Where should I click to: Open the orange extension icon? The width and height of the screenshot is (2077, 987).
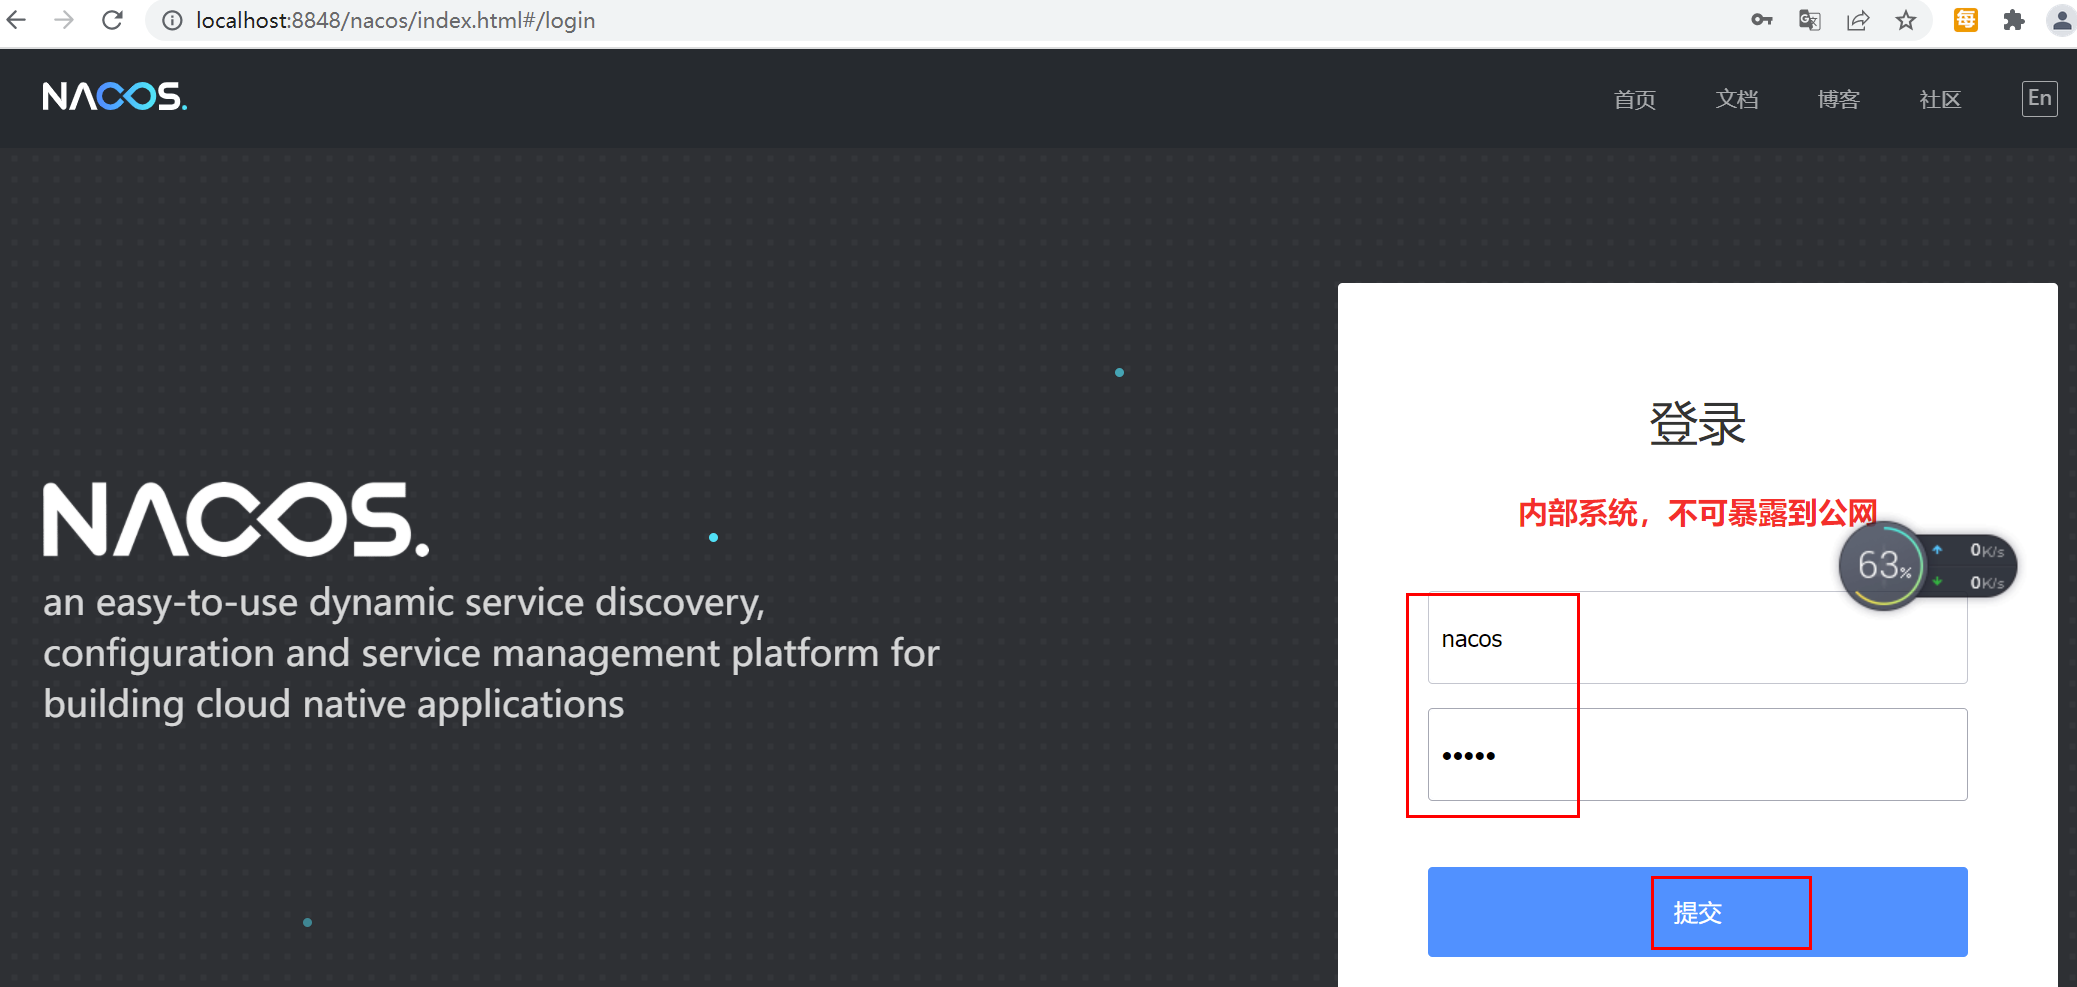tap(1966, 20)
